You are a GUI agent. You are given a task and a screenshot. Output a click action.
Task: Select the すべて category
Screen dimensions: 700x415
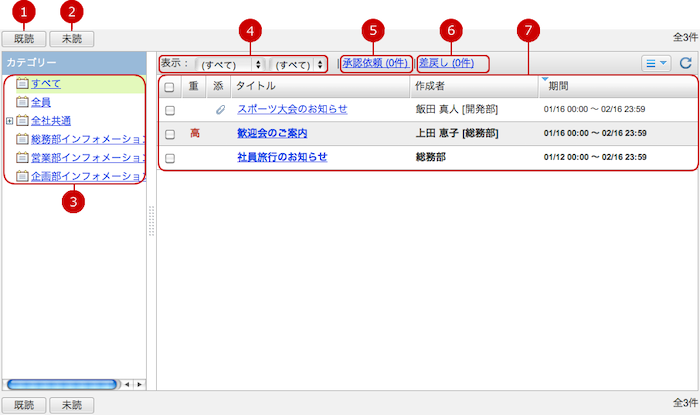46,83
